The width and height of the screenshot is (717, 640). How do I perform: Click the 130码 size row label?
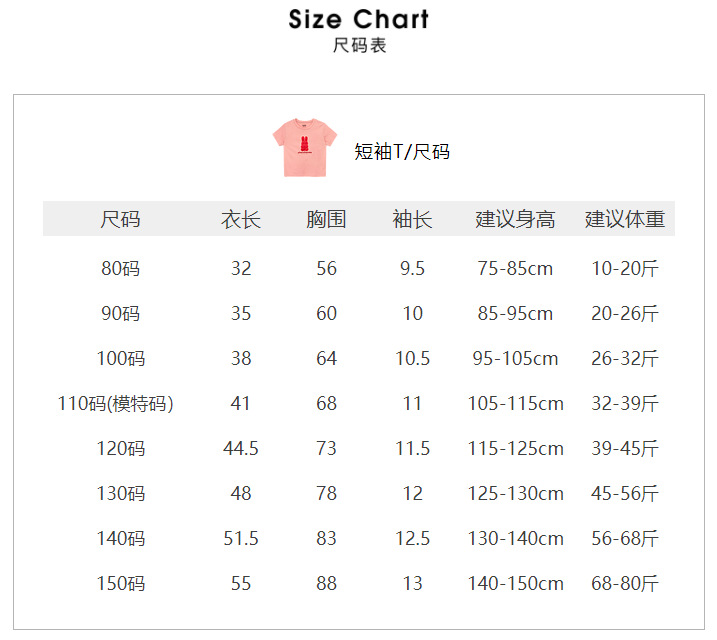[121, 494]
